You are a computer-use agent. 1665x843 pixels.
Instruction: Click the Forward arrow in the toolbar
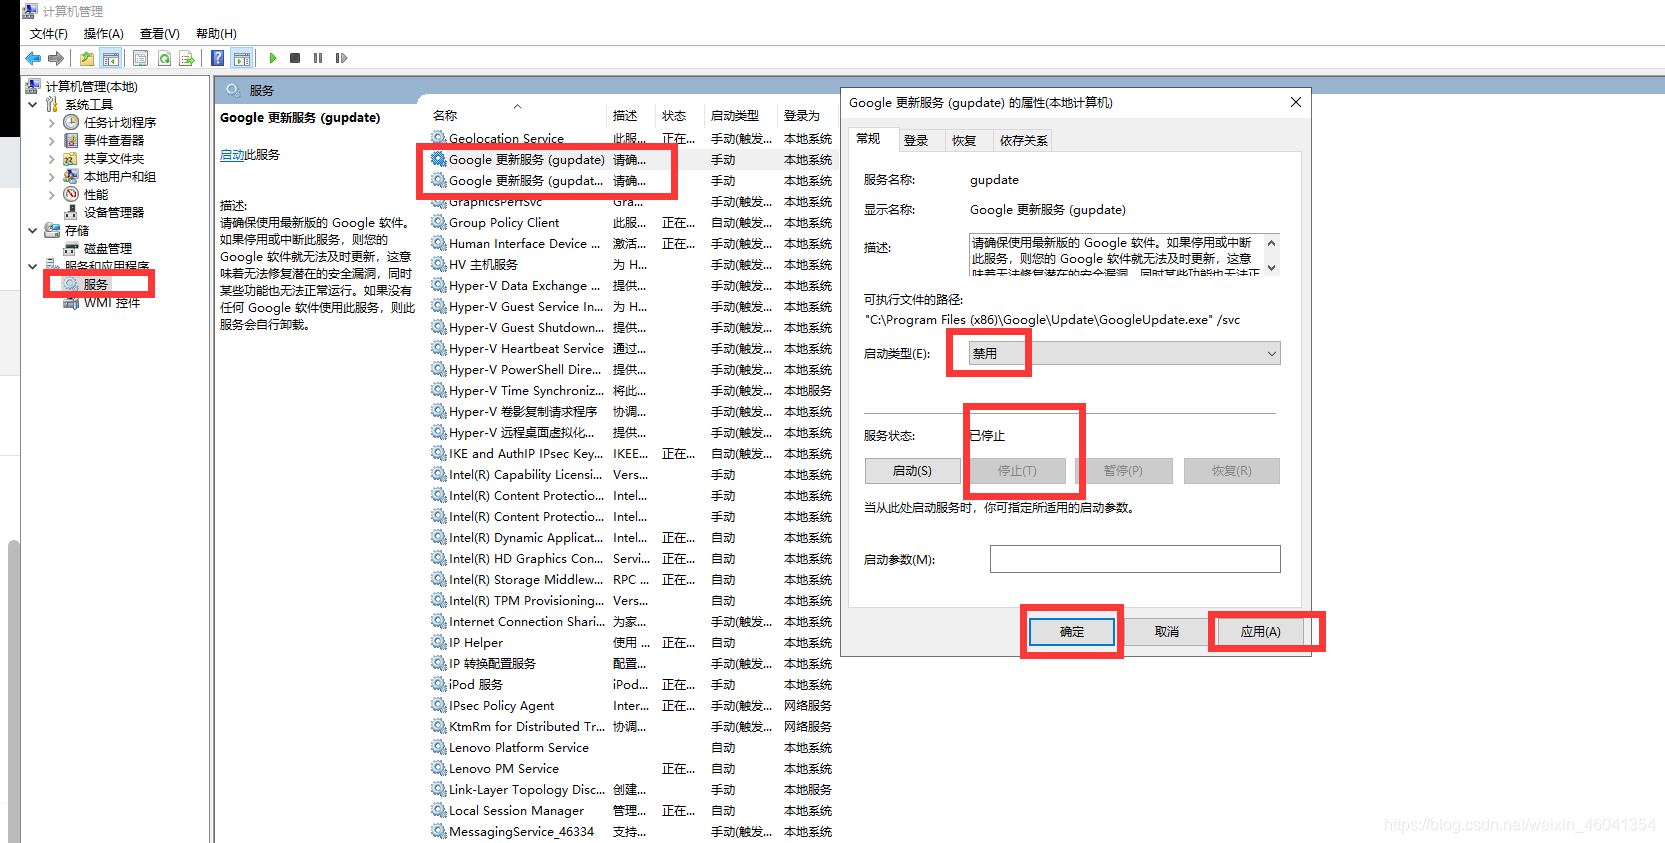tap(56, 58)
